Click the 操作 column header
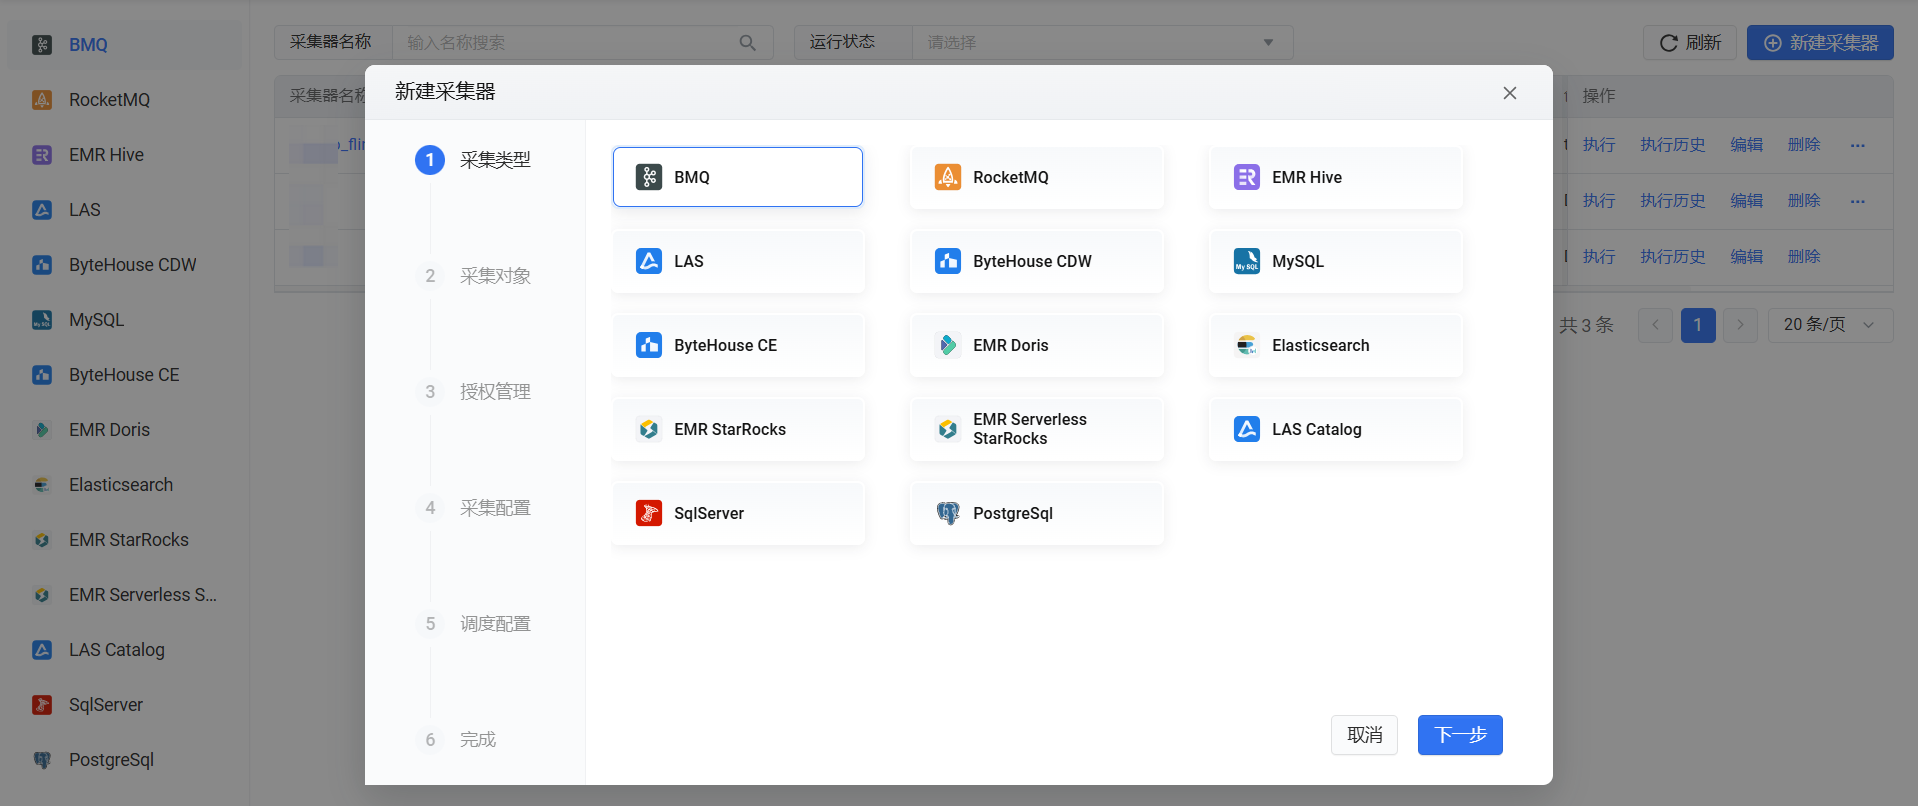Screen dimensions: 1918x806 [1599, 96]
